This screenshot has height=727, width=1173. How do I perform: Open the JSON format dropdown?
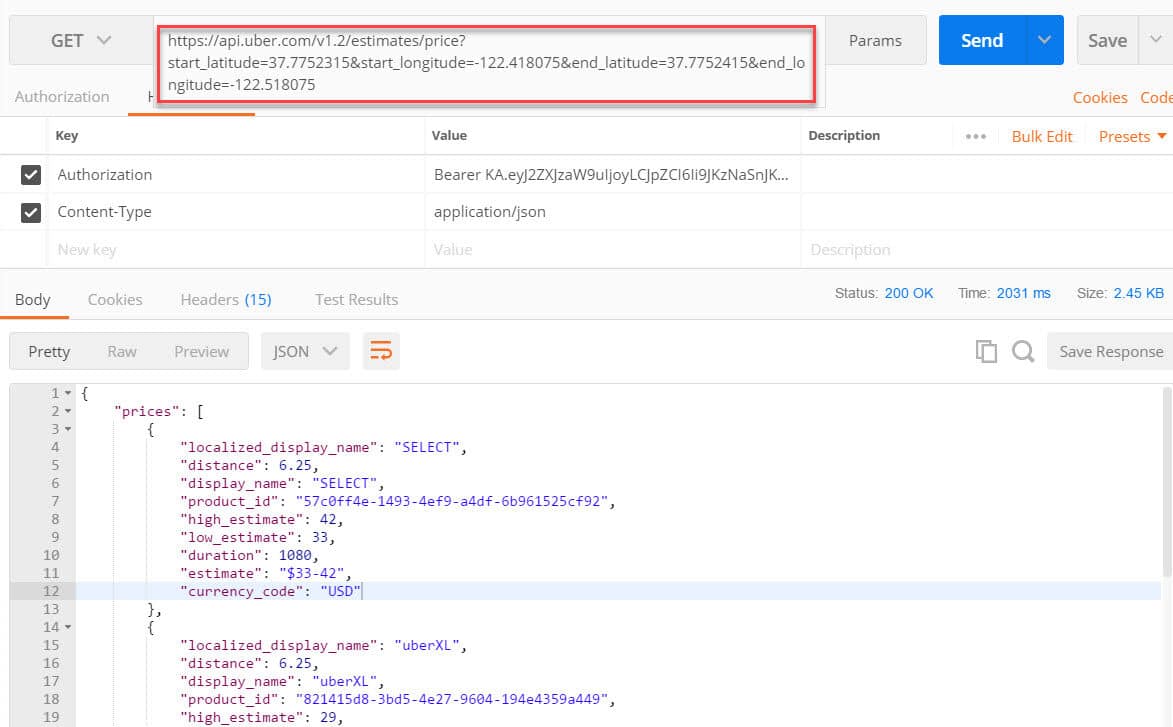point(304,351)
